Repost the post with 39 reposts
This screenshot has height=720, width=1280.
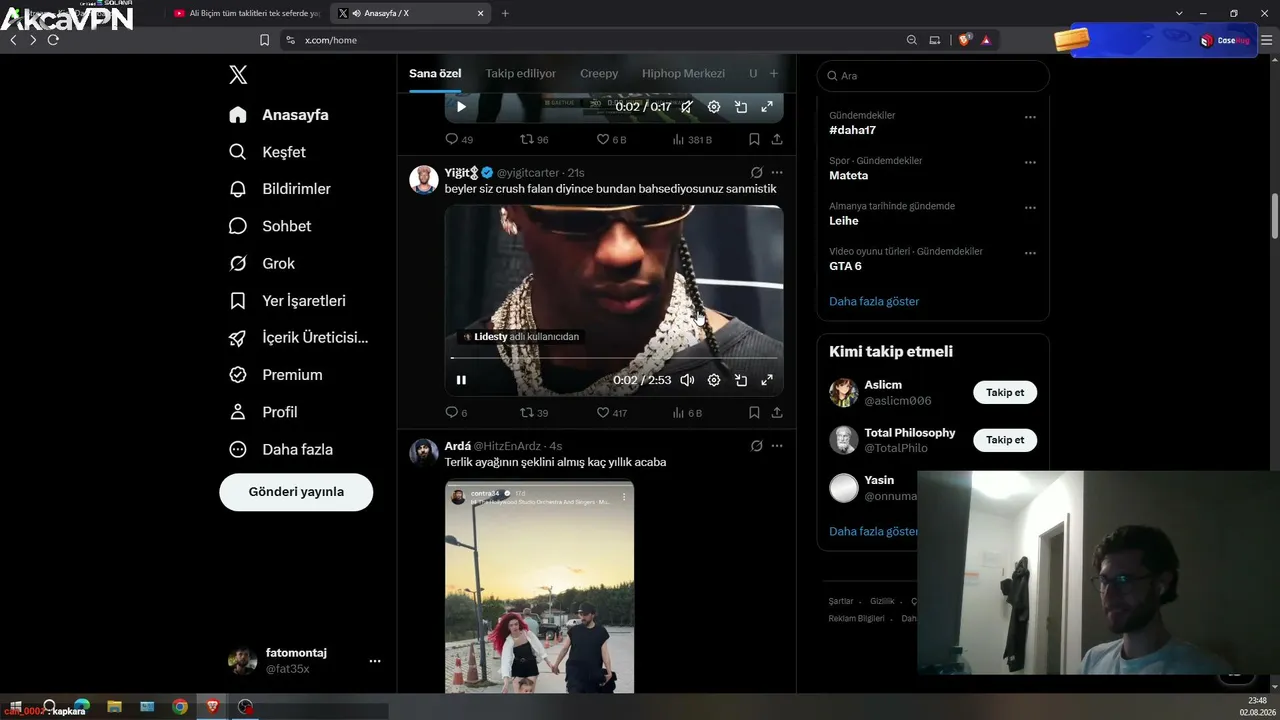(x=534, y=412)
